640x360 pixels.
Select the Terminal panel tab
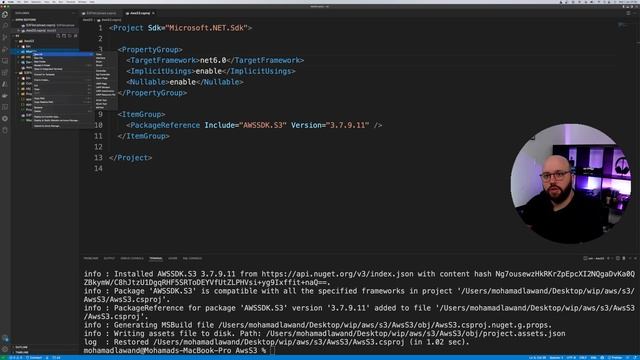tap(156, 258)
